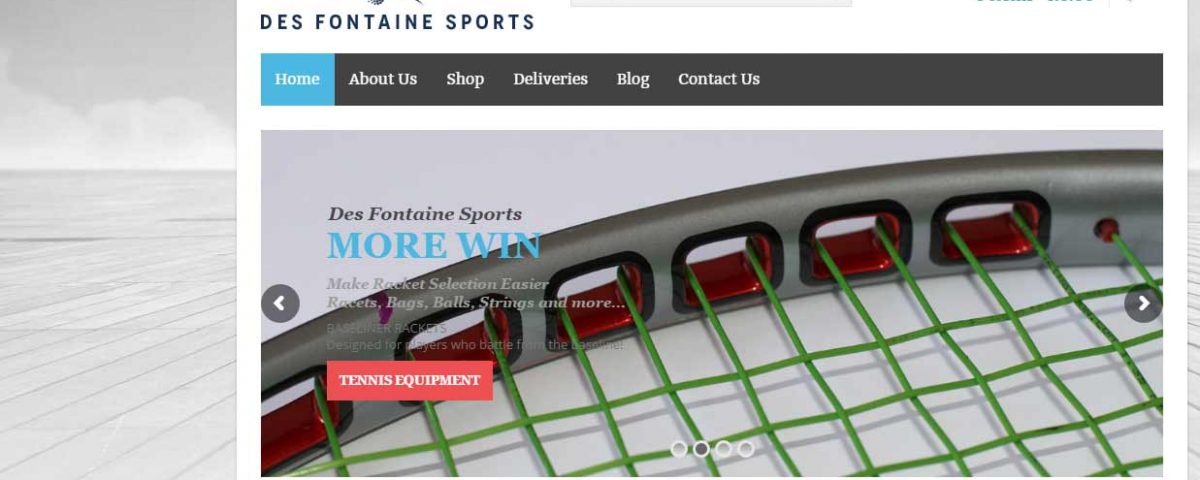Open the Home menu item
The height and width of the screenshot is (480, 1200).
coord(297,79)
